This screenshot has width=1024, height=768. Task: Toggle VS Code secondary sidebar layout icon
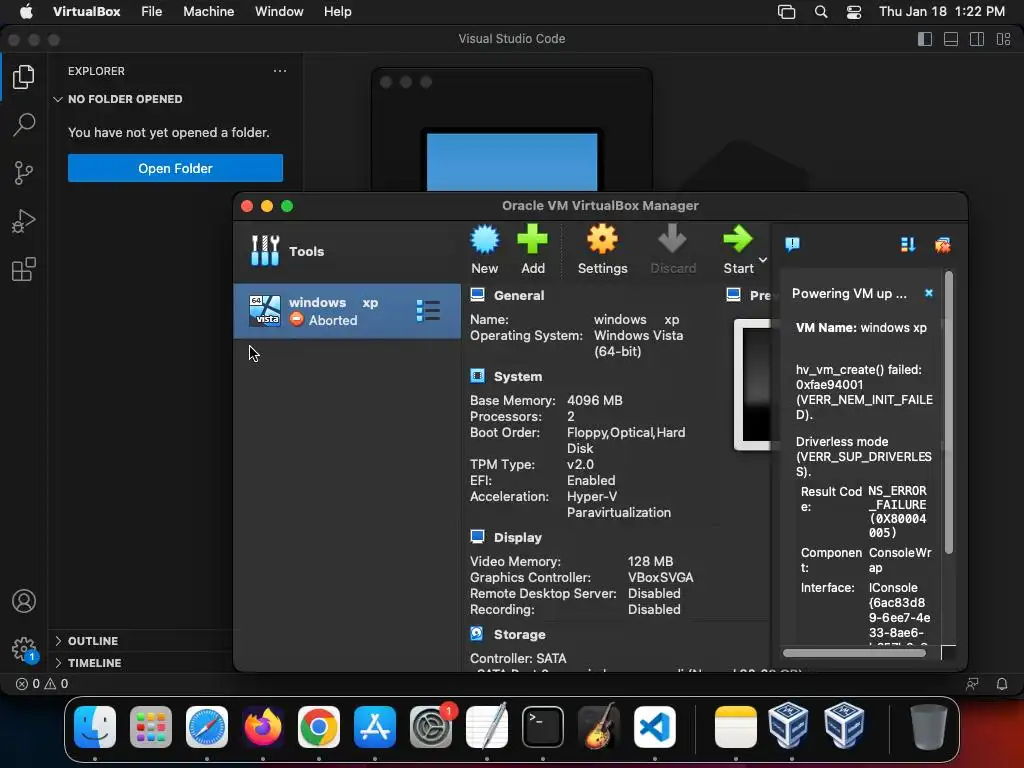pyautogui.click(x=977, y=39)
